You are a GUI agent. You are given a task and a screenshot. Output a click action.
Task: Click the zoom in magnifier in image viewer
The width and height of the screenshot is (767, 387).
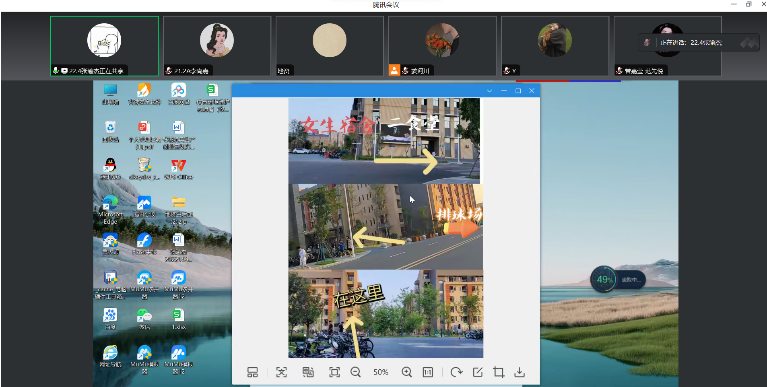[x=406, y=372]
